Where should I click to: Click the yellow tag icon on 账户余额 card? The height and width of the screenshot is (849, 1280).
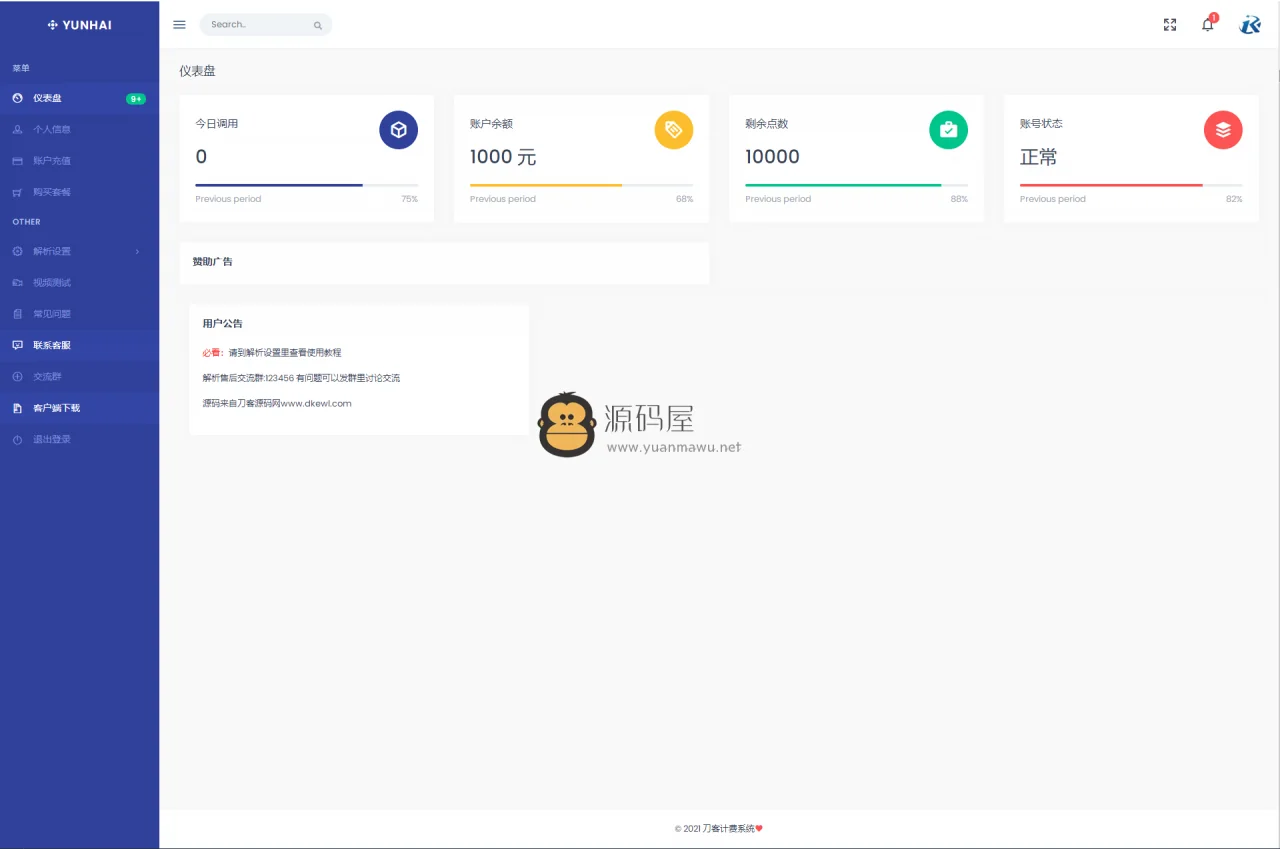click(673, 129)
